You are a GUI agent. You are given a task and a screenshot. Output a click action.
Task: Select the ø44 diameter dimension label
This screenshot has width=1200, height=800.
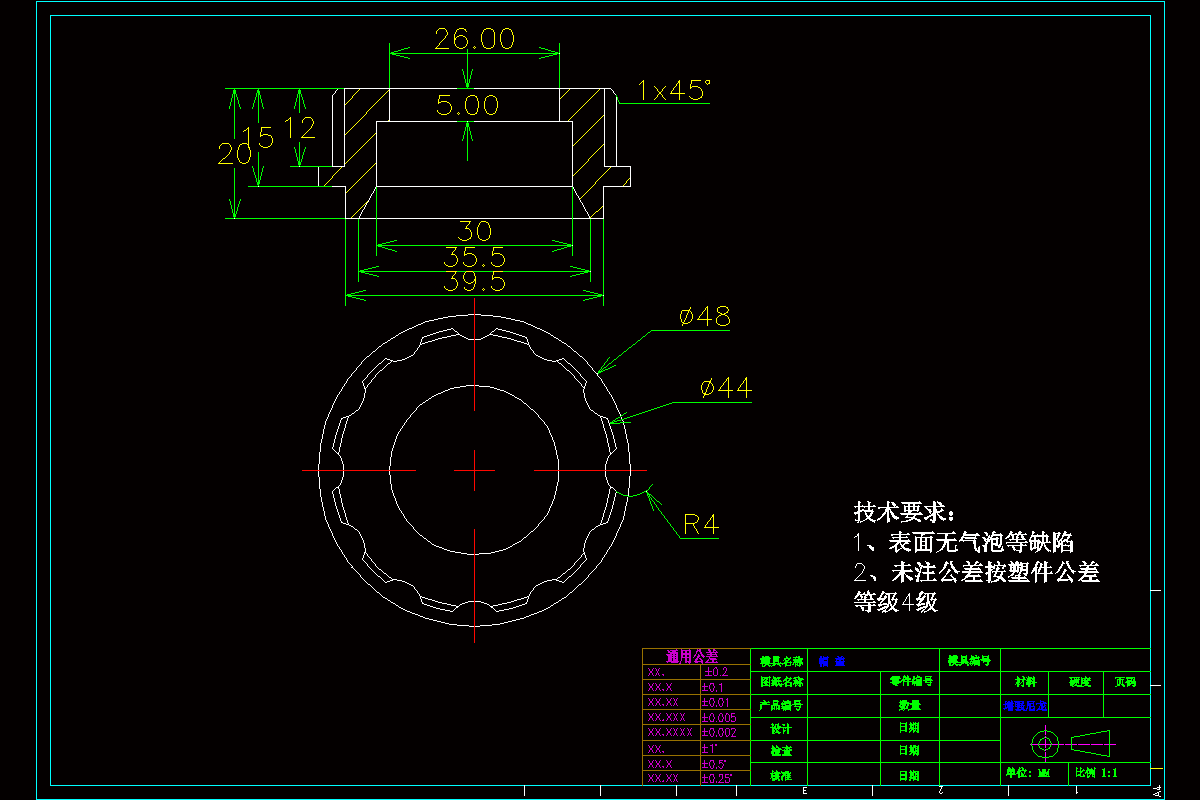(724, 389)
